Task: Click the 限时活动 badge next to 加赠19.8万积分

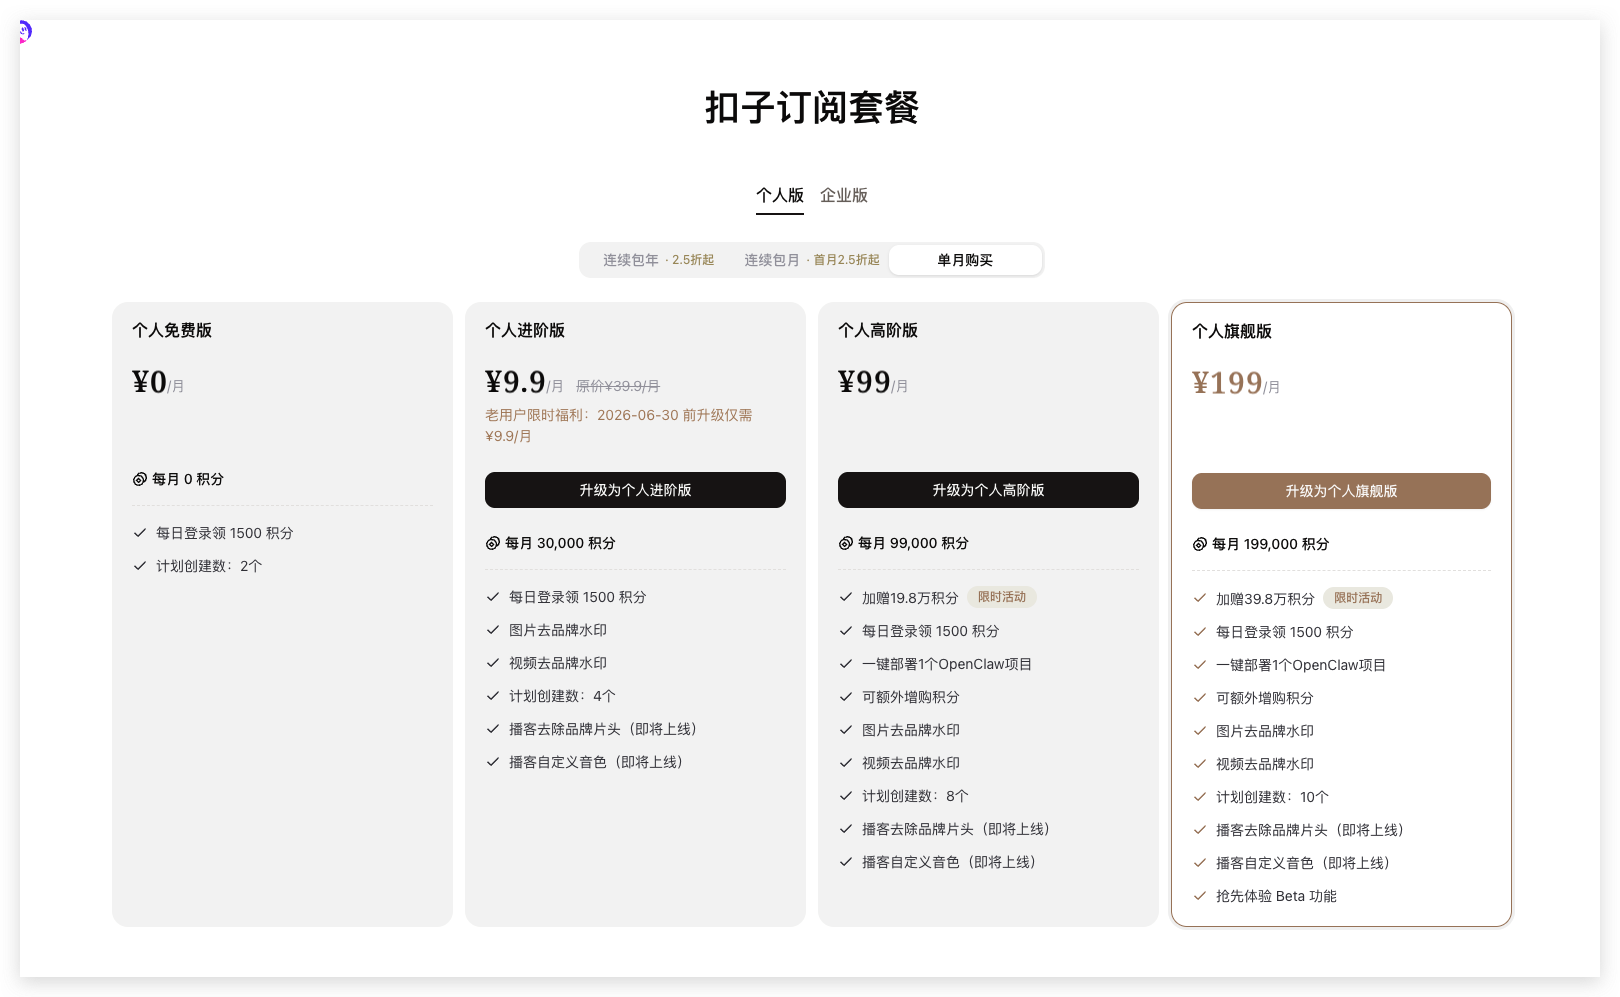Action: [1002, 597]
